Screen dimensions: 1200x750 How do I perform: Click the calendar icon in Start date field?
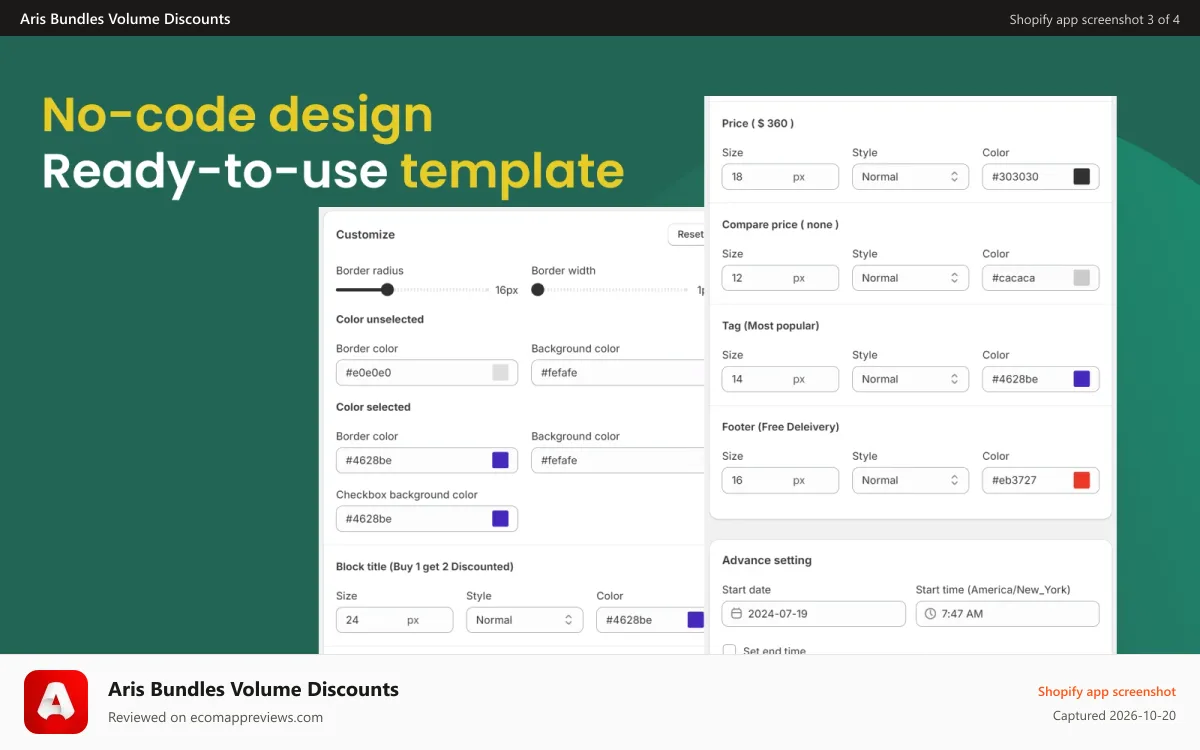(737, 613)
